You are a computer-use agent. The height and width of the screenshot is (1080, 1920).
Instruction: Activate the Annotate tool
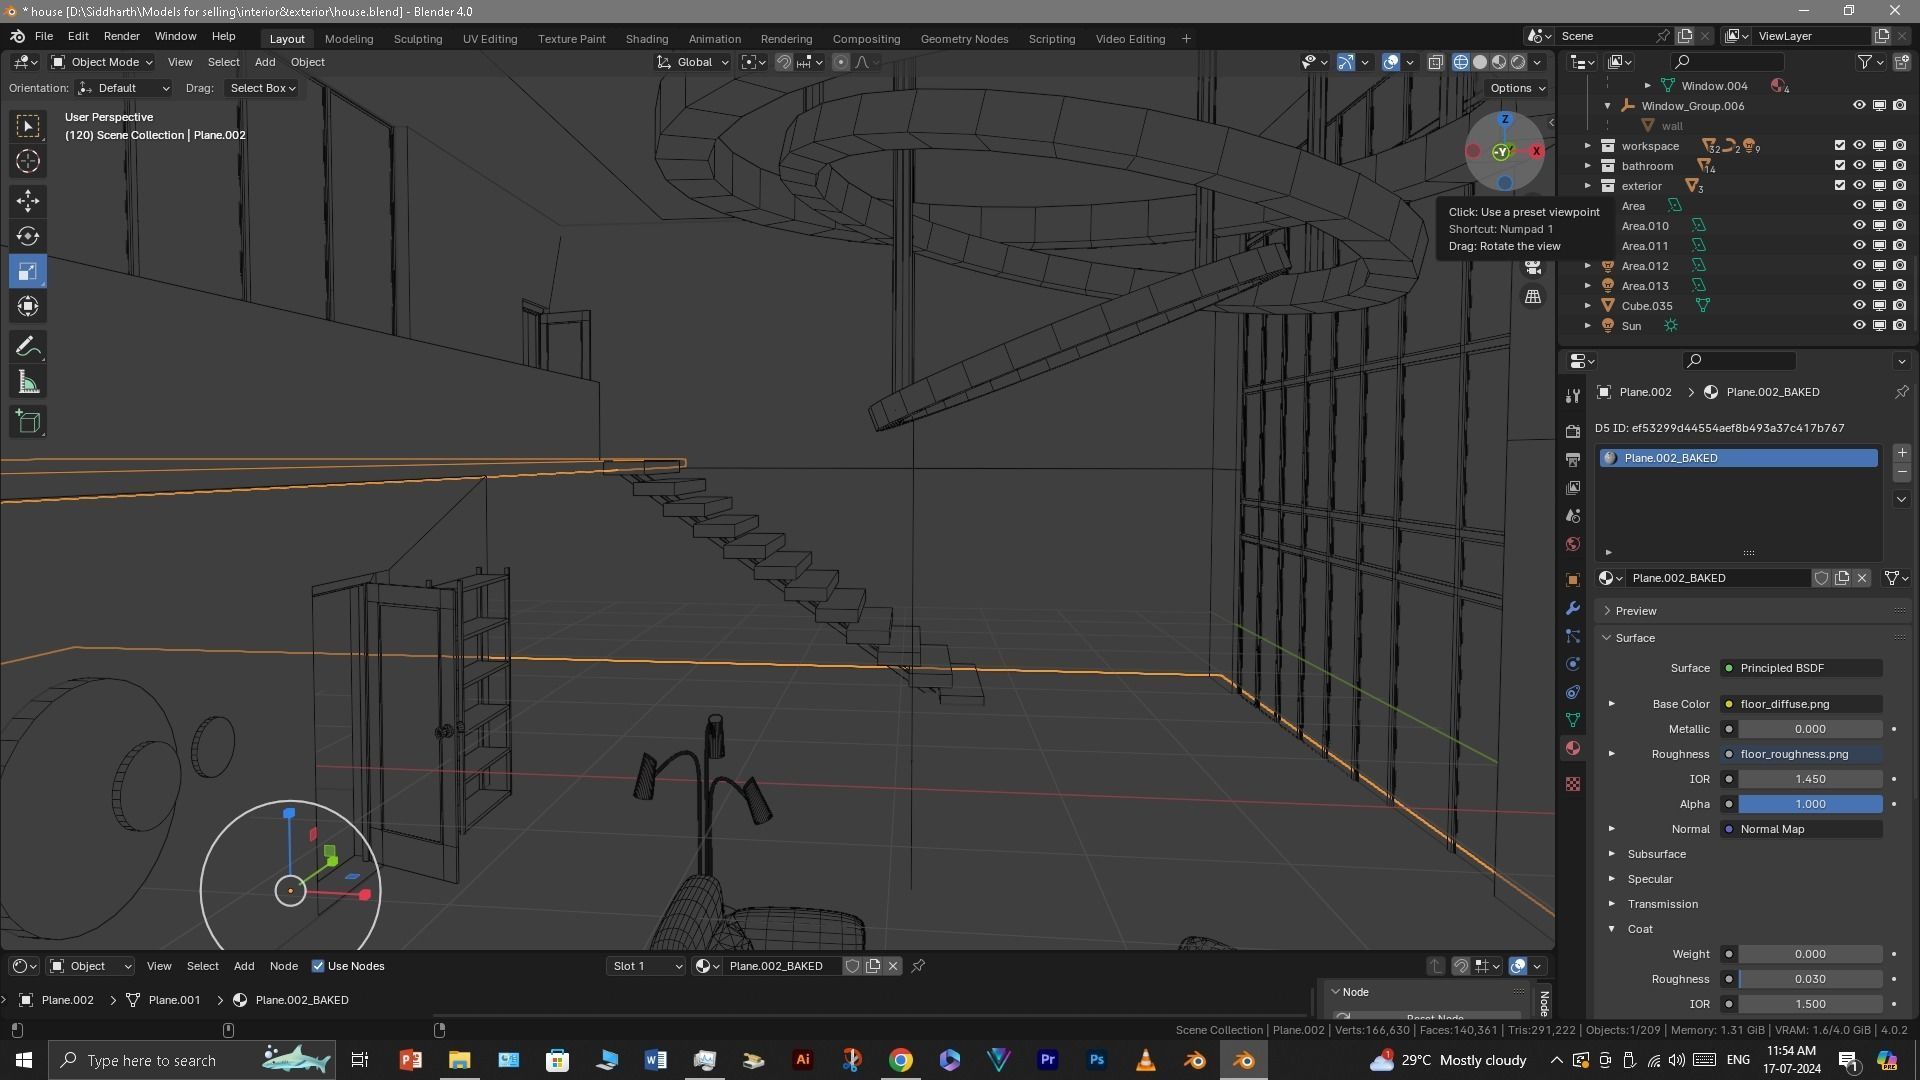[28, 347]
